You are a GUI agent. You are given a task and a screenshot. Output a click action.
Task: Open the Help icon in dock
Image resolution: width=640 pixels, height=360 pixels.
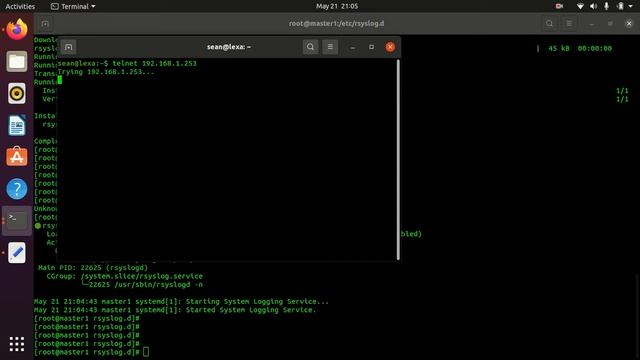17,189
